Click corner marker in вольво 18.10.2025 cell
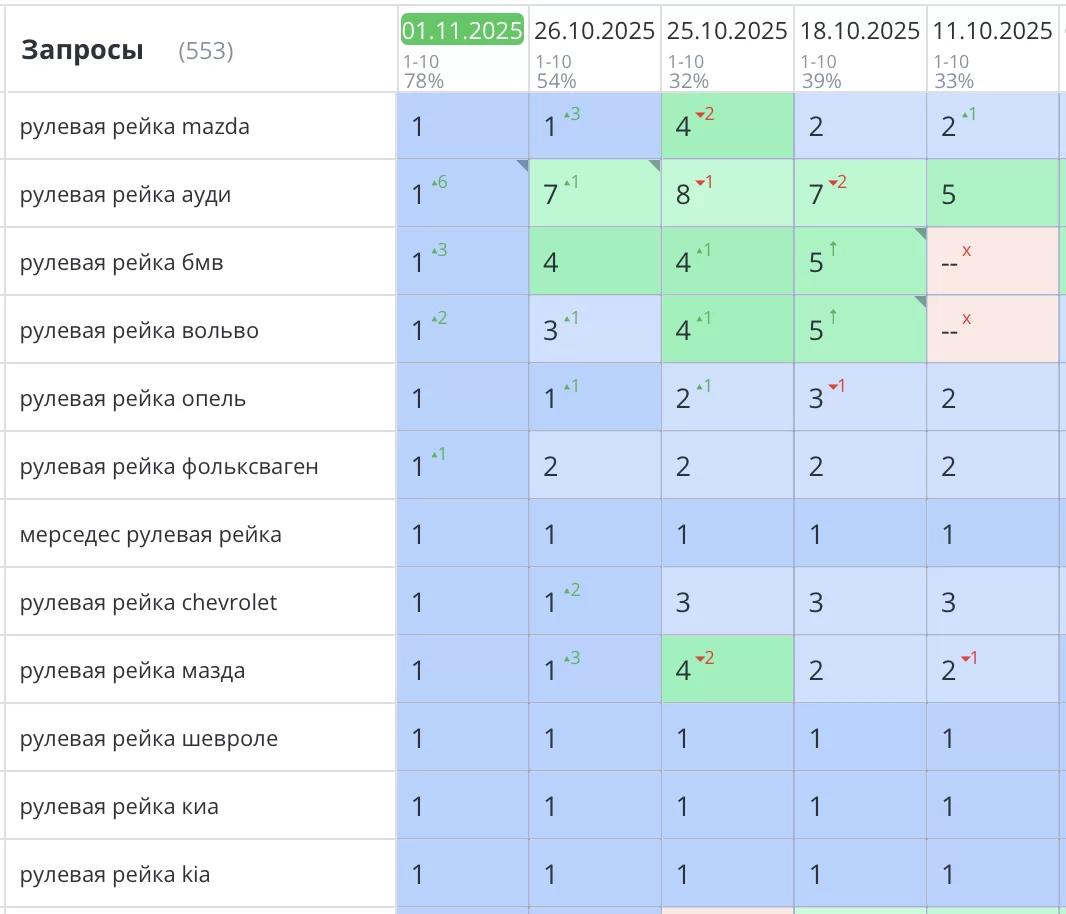Image resolution: width=1066 pixels, height=914 pixels. pyautogui.click(x=920, y=302)
